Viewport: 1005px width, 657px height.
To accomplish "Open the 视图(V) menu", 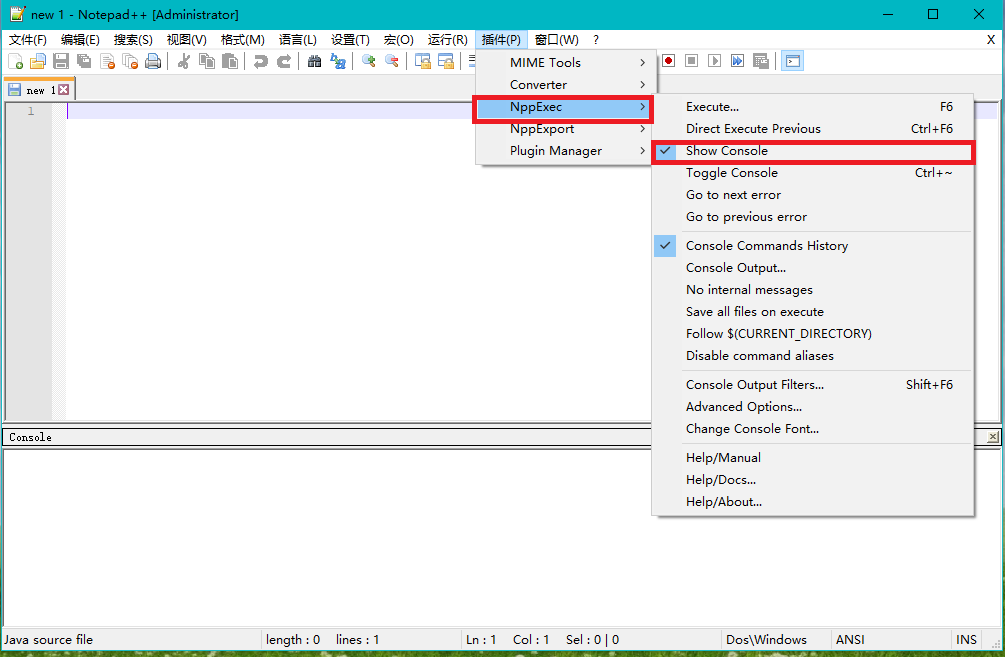I will pos(187,40).
